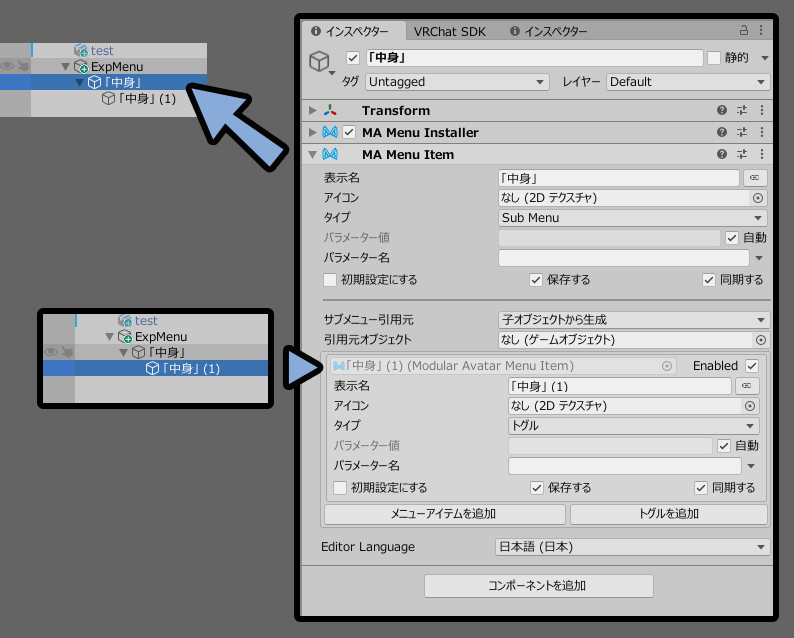Open the texture picker for the nested アイコン field
Screen dimensions: 794x638
(x=749, y=406)
